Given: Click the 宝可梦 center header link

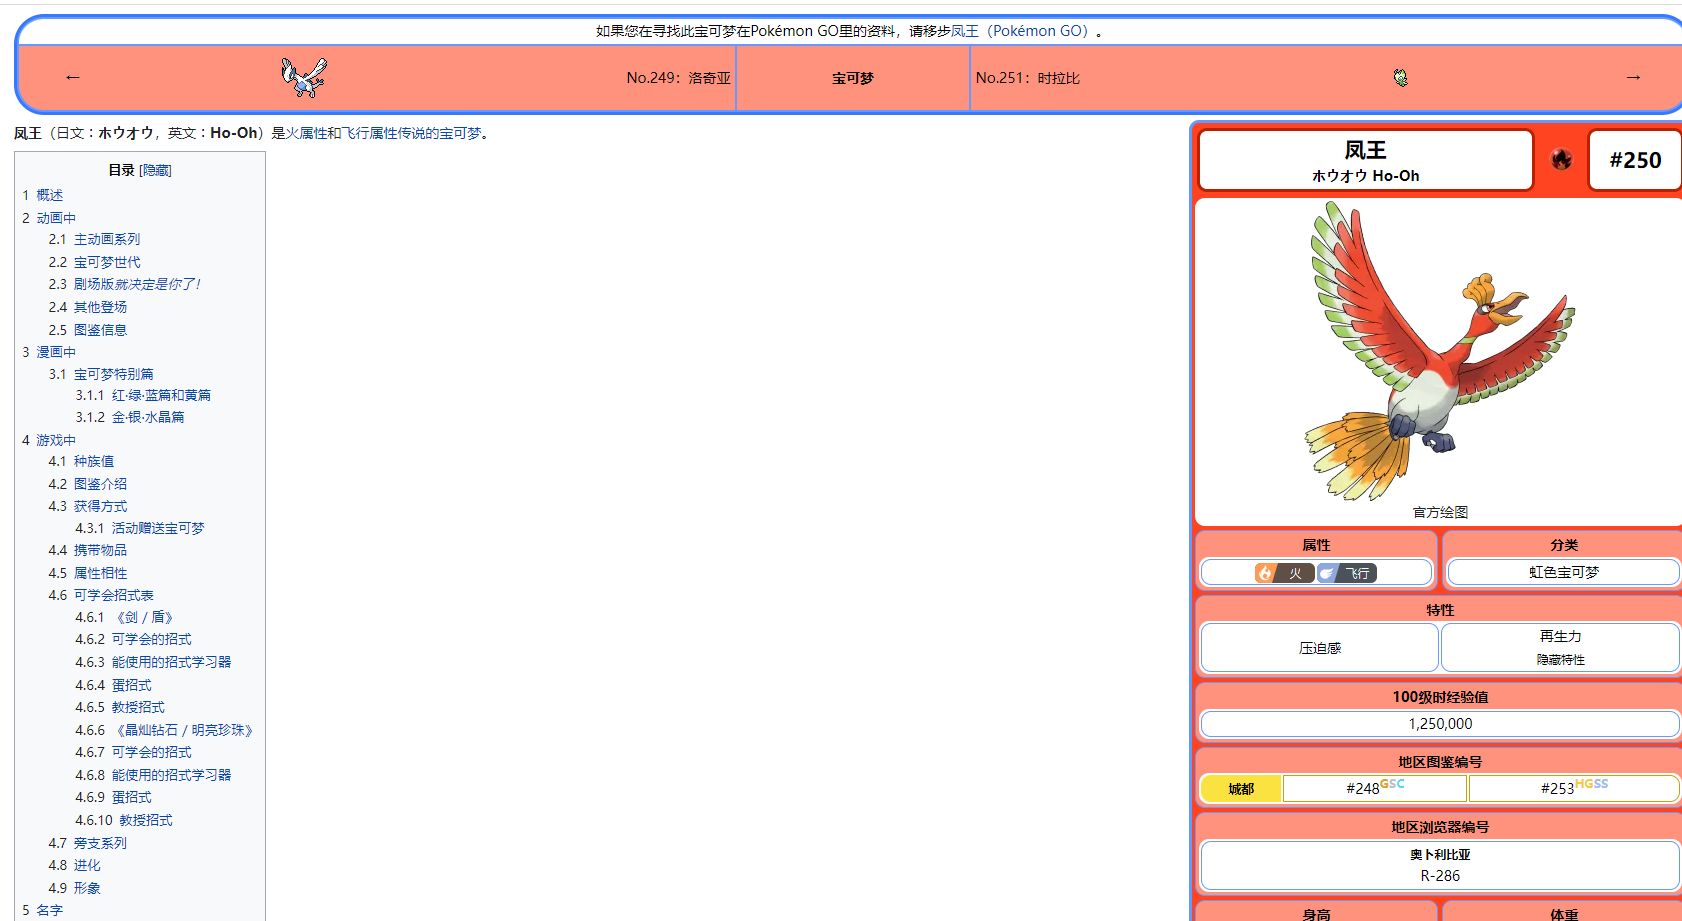Looking at the screenshot, I should pos(853,78).
